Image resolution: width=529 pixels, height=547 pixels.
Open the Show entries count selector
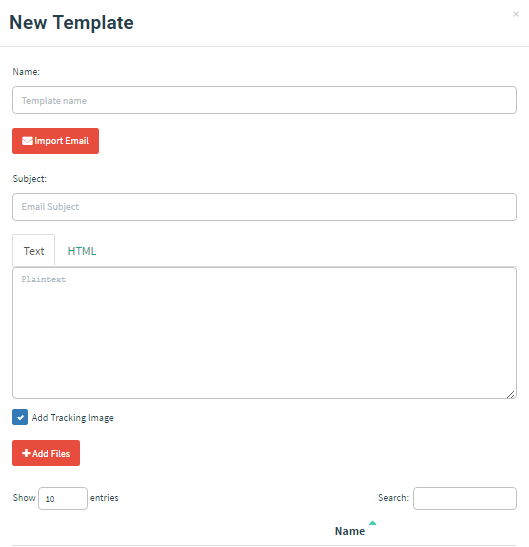tap(63, 499)
